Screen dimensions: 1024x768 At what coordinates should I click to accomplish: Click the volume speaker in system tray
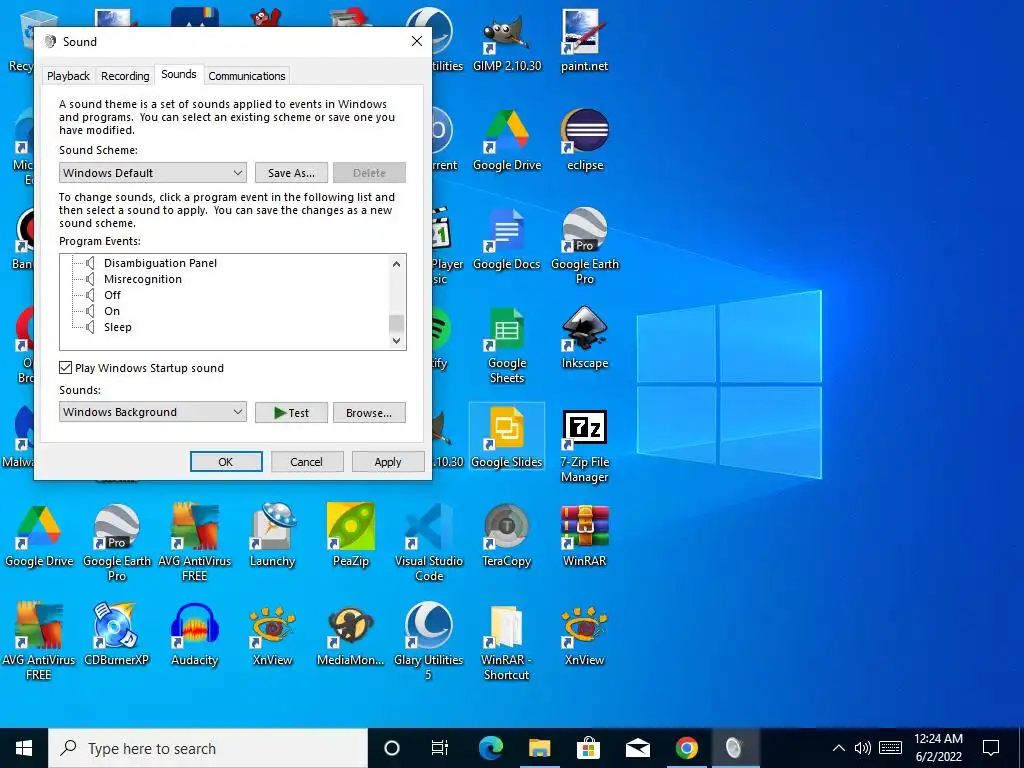tap(863, 748)
